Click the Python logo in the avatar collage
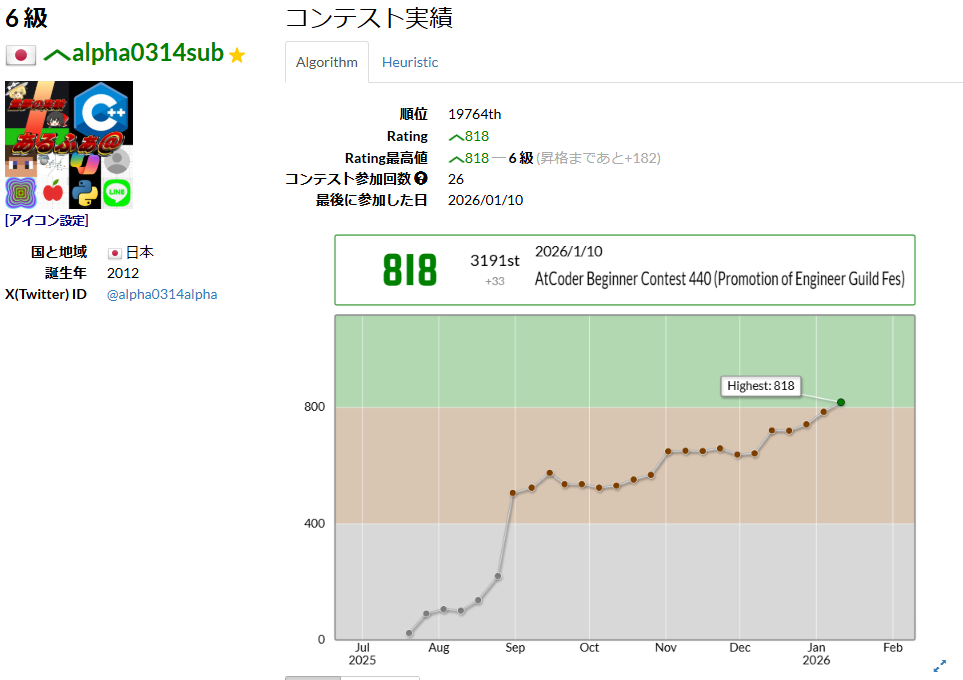The width and height of the screenshot is (963, 680). [86, 193]
